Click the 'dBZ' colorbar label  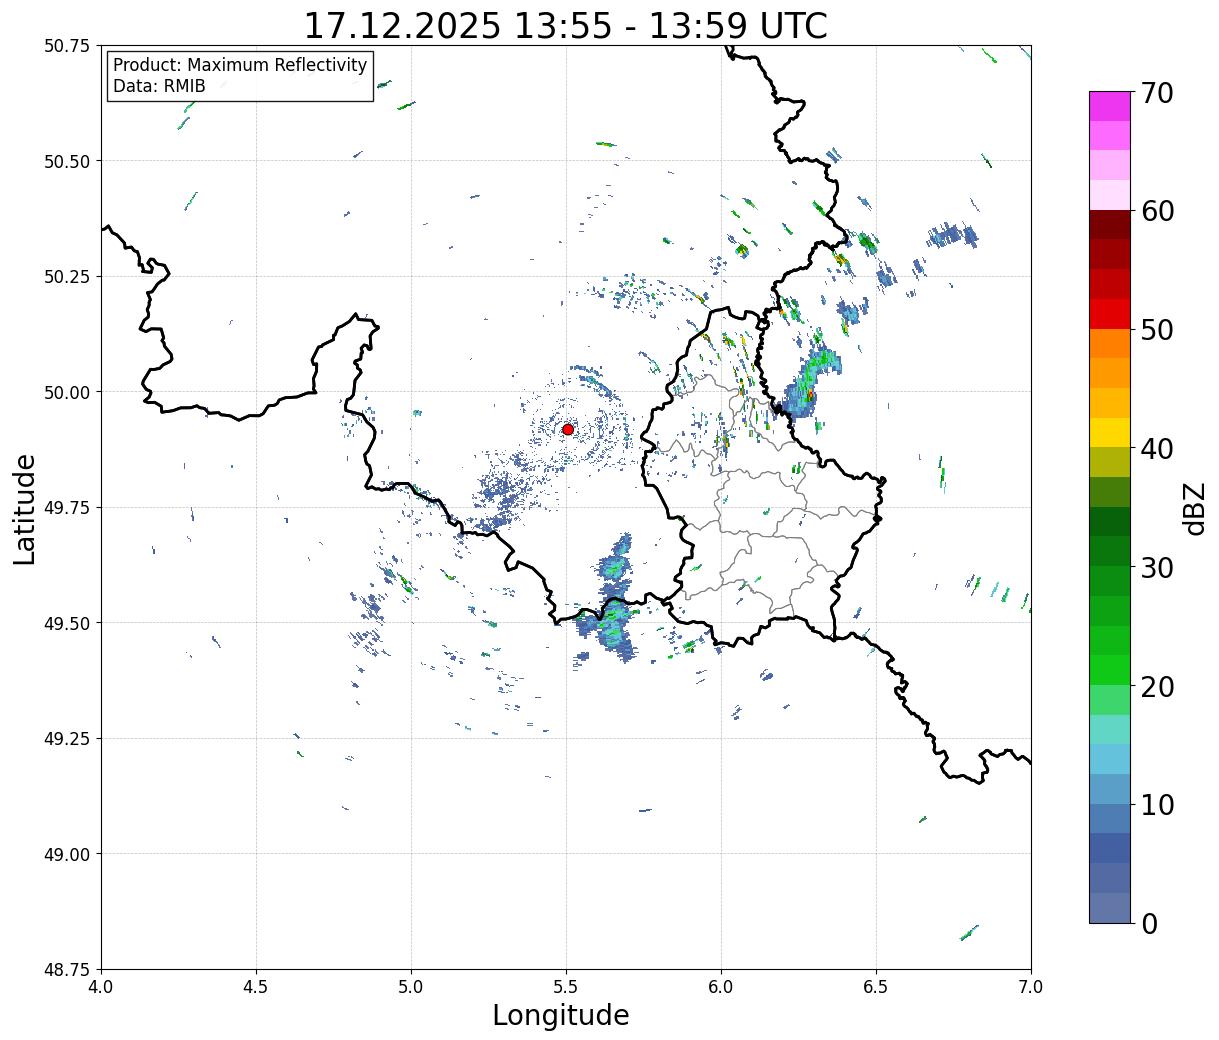[1194, 507]
